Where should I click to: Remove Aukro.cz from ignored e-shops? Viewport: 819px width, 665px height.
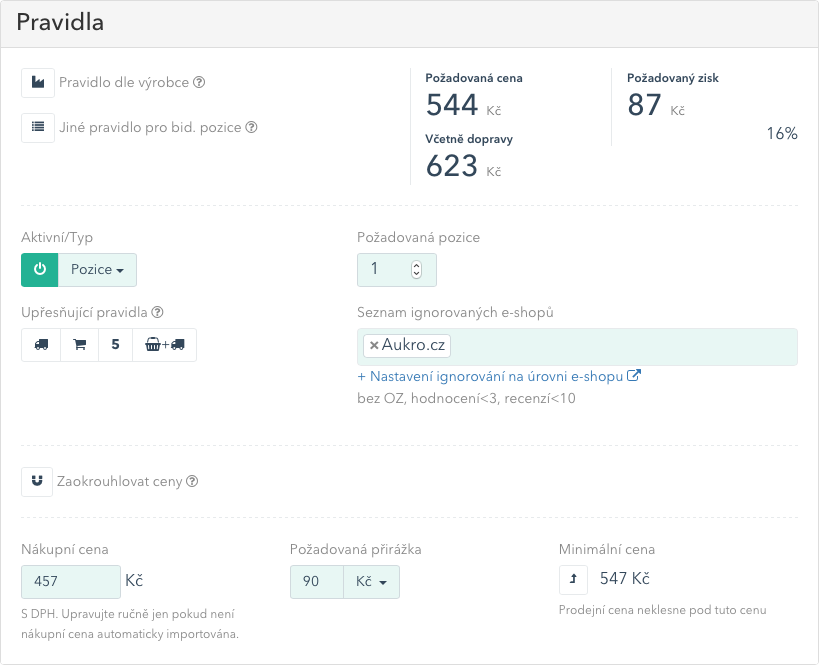tap(373, 345)
